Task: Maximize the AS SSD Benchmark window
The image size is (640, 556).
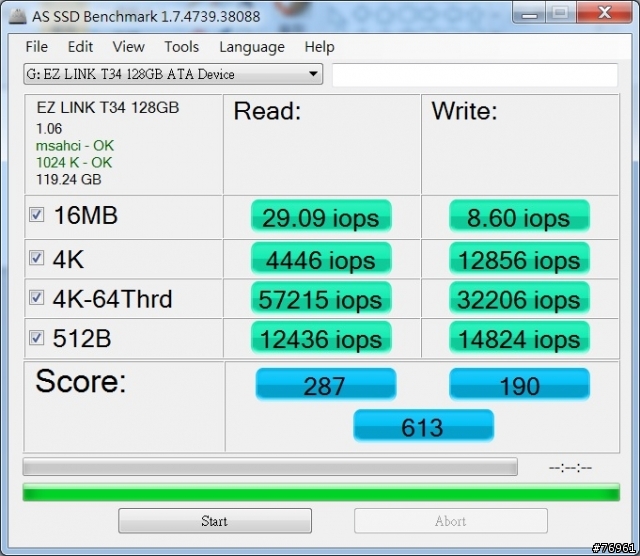Action: pos(560,13)
